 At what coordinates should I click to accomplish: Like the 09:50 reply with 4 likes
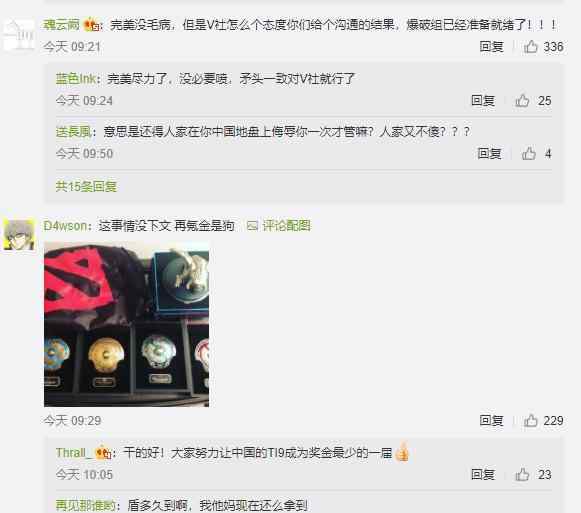529,153
